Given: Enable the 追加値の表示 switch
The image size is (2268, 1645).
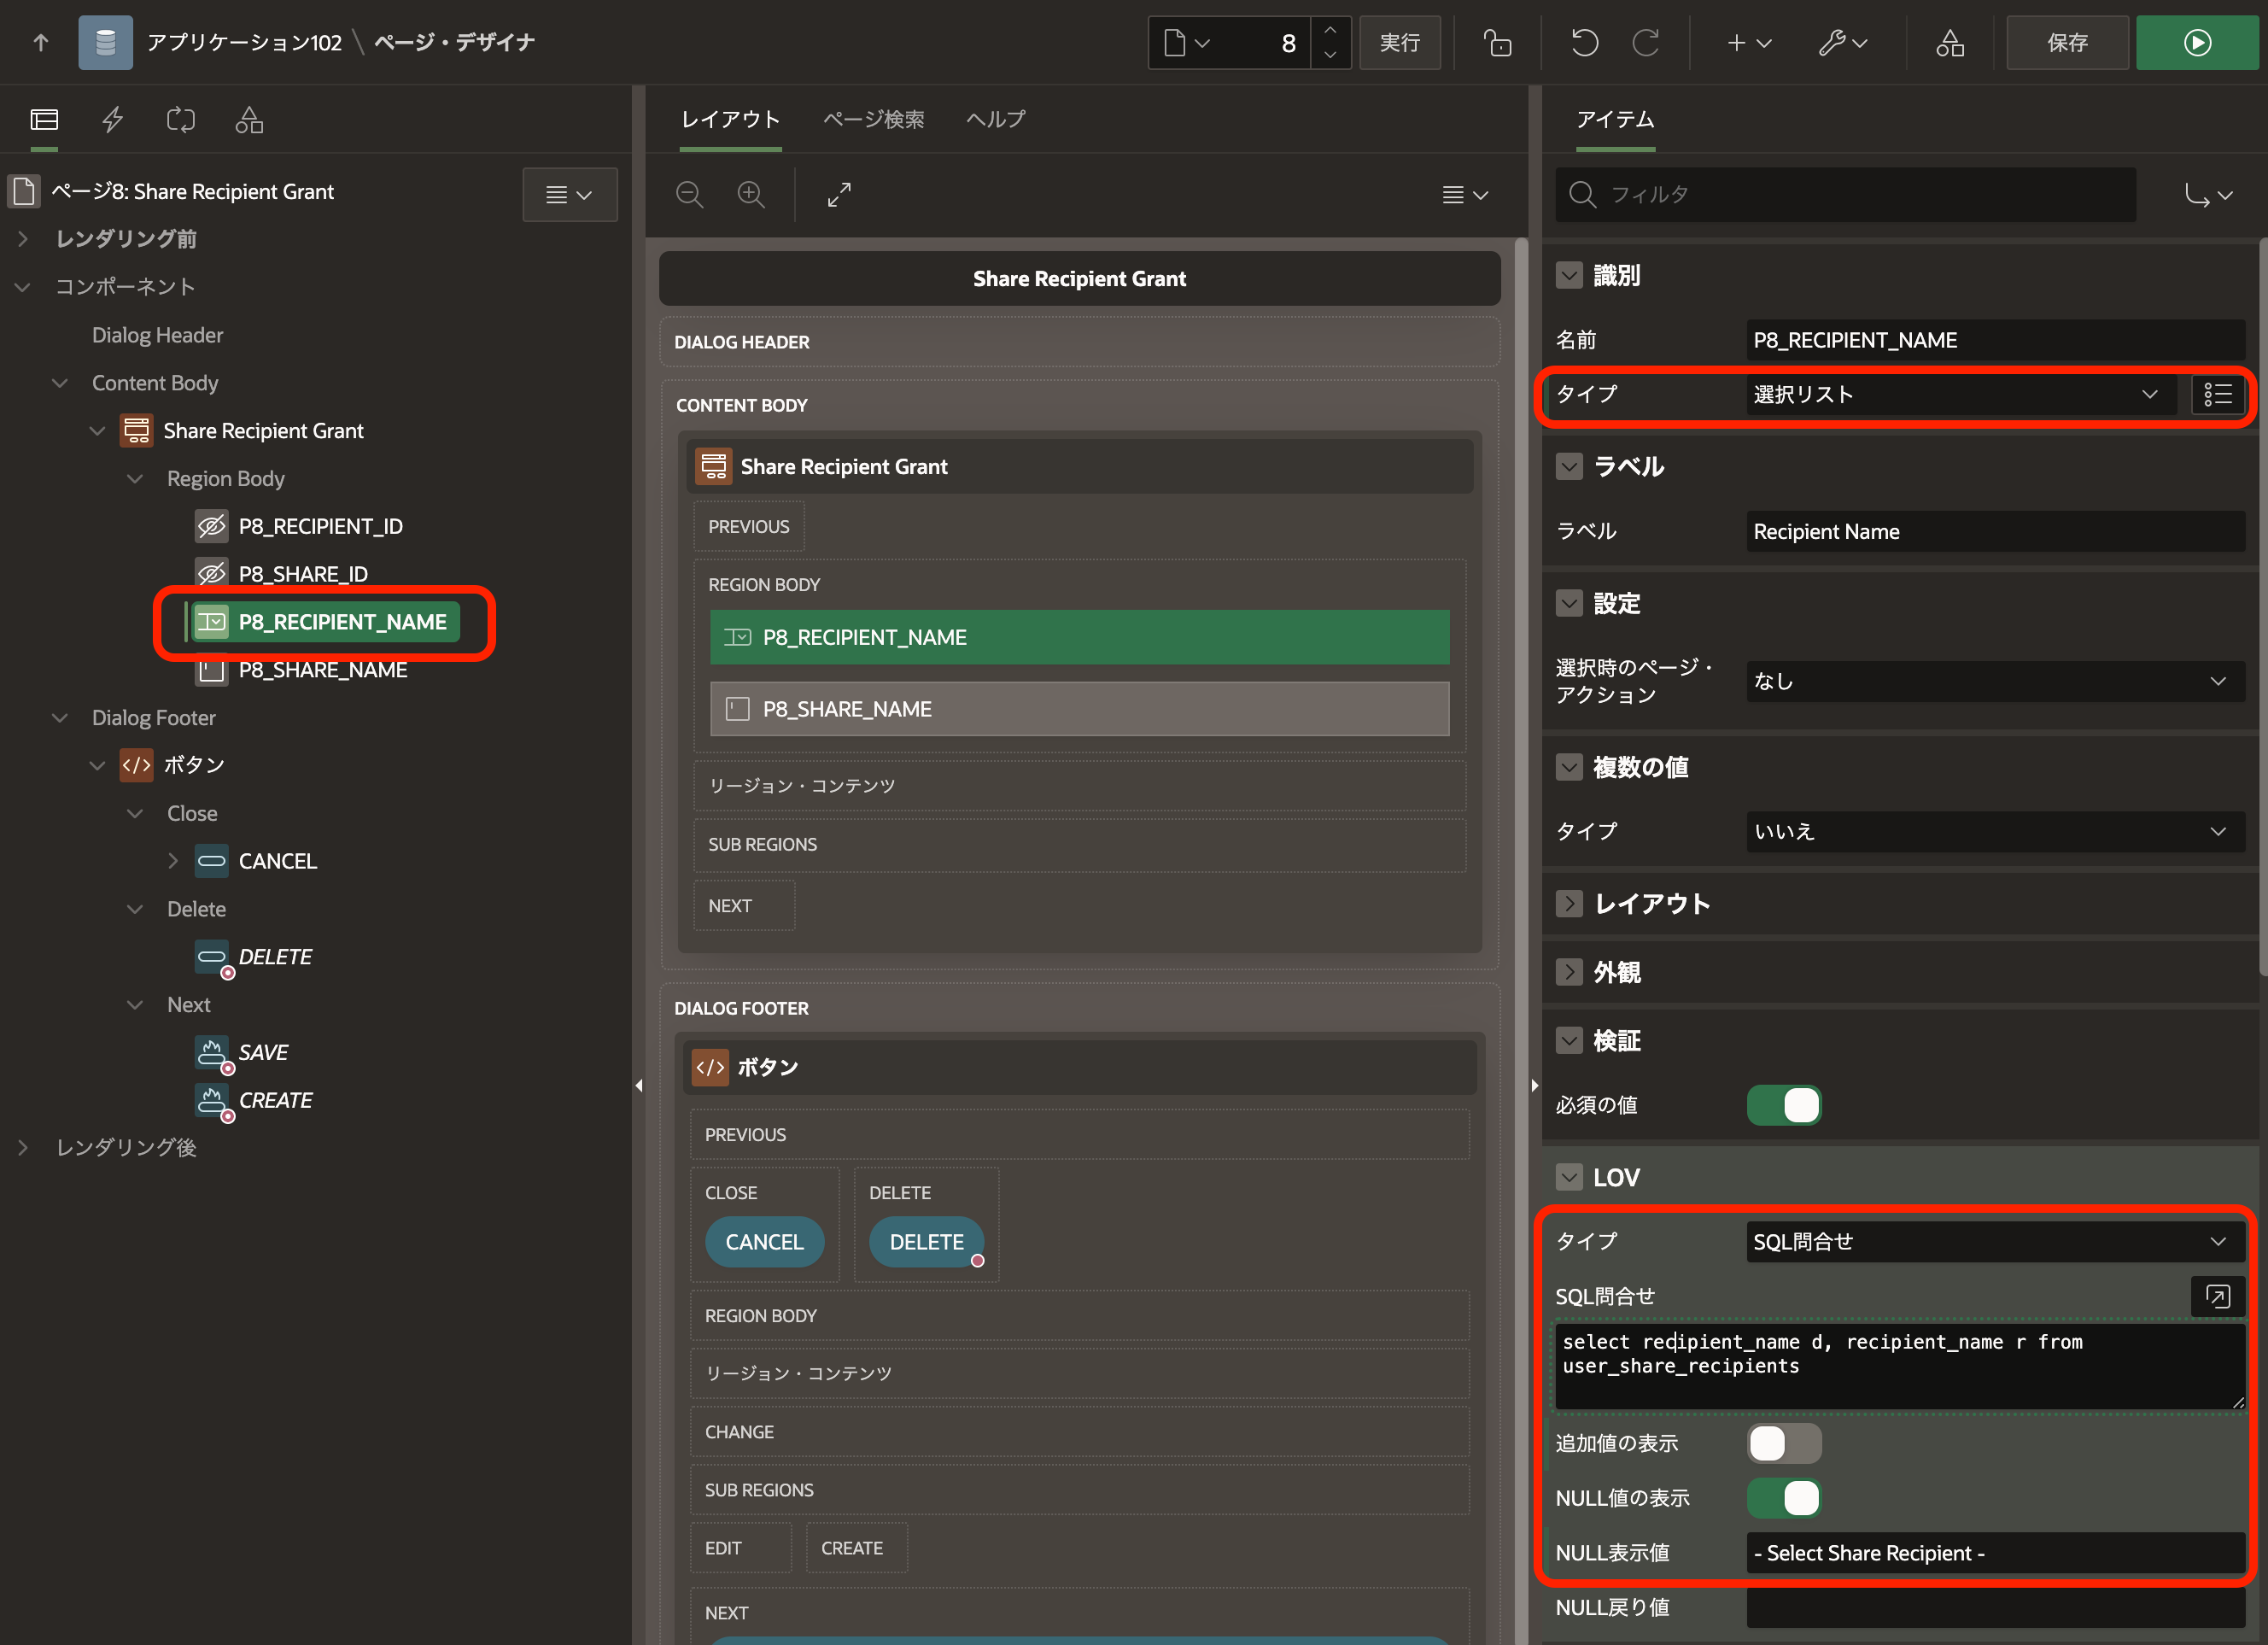Looking at the screenshot, I should pyautogui.click(x=1783, y=1443).
